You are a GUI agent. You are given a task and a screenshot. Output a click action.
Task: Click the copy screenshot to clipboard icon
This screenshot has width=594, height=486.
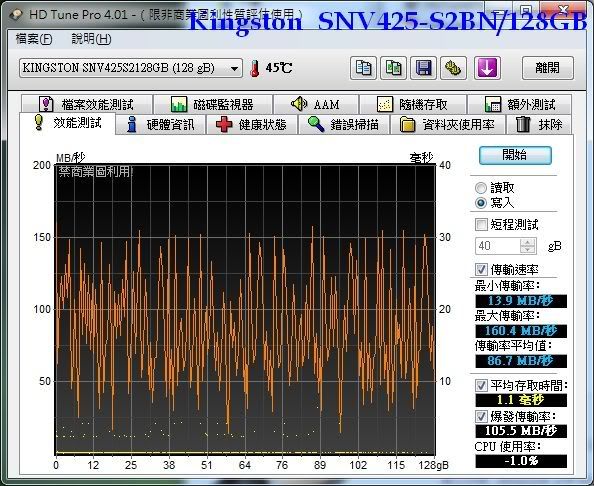[x=393, y=68]
